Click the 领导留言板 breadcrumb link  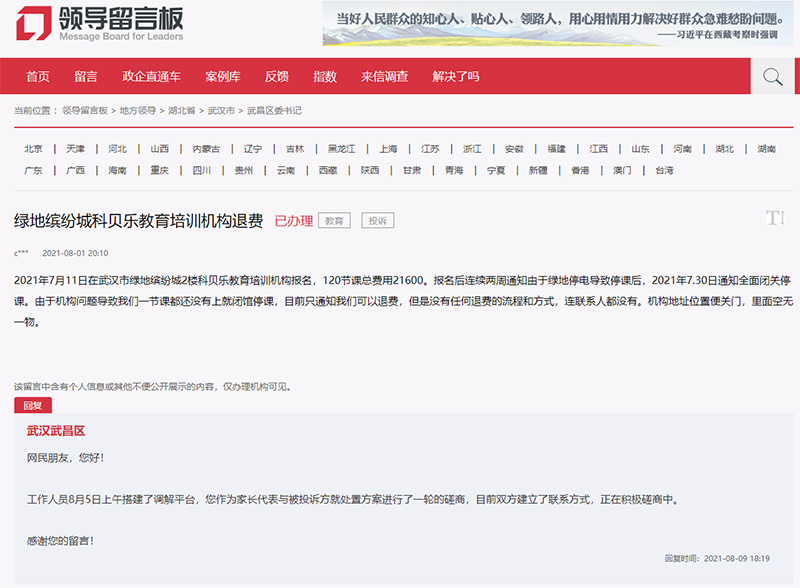84,110
